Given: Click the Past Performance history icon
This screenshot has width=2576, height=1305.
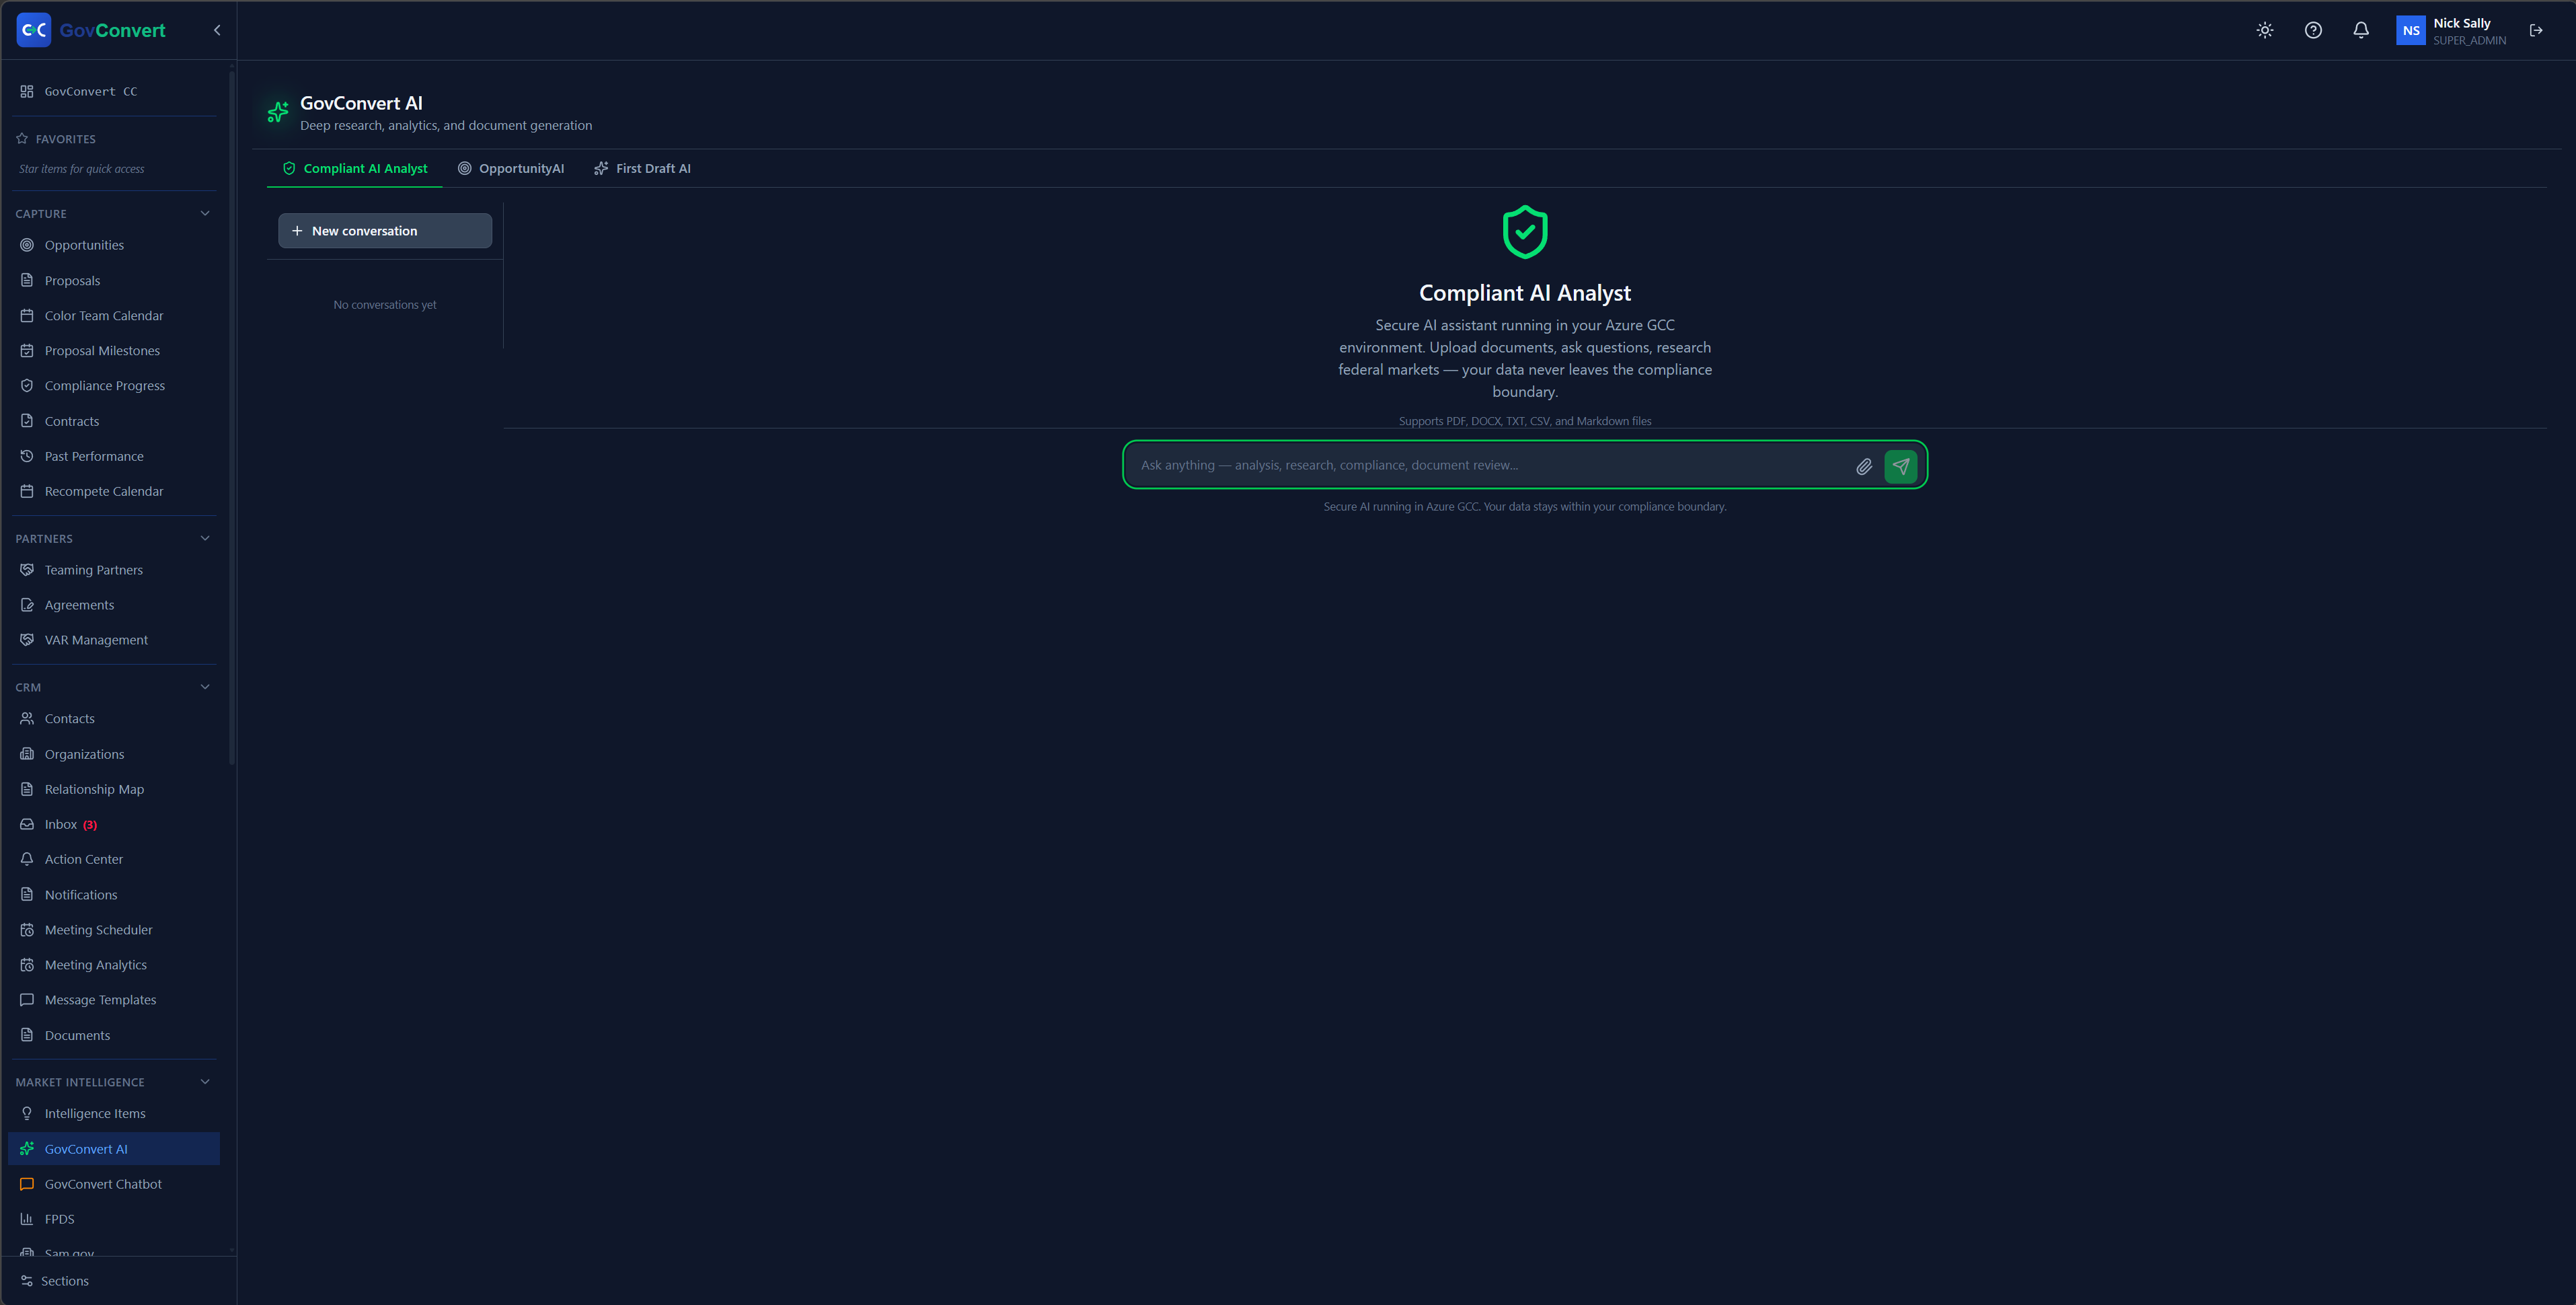Looking at the screenshot, I should [x=27, y=456].
